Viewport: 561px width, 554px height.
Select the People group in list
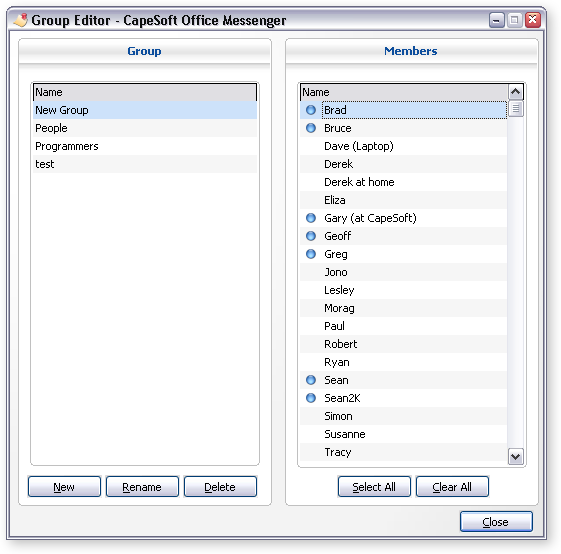coord(145,128)
